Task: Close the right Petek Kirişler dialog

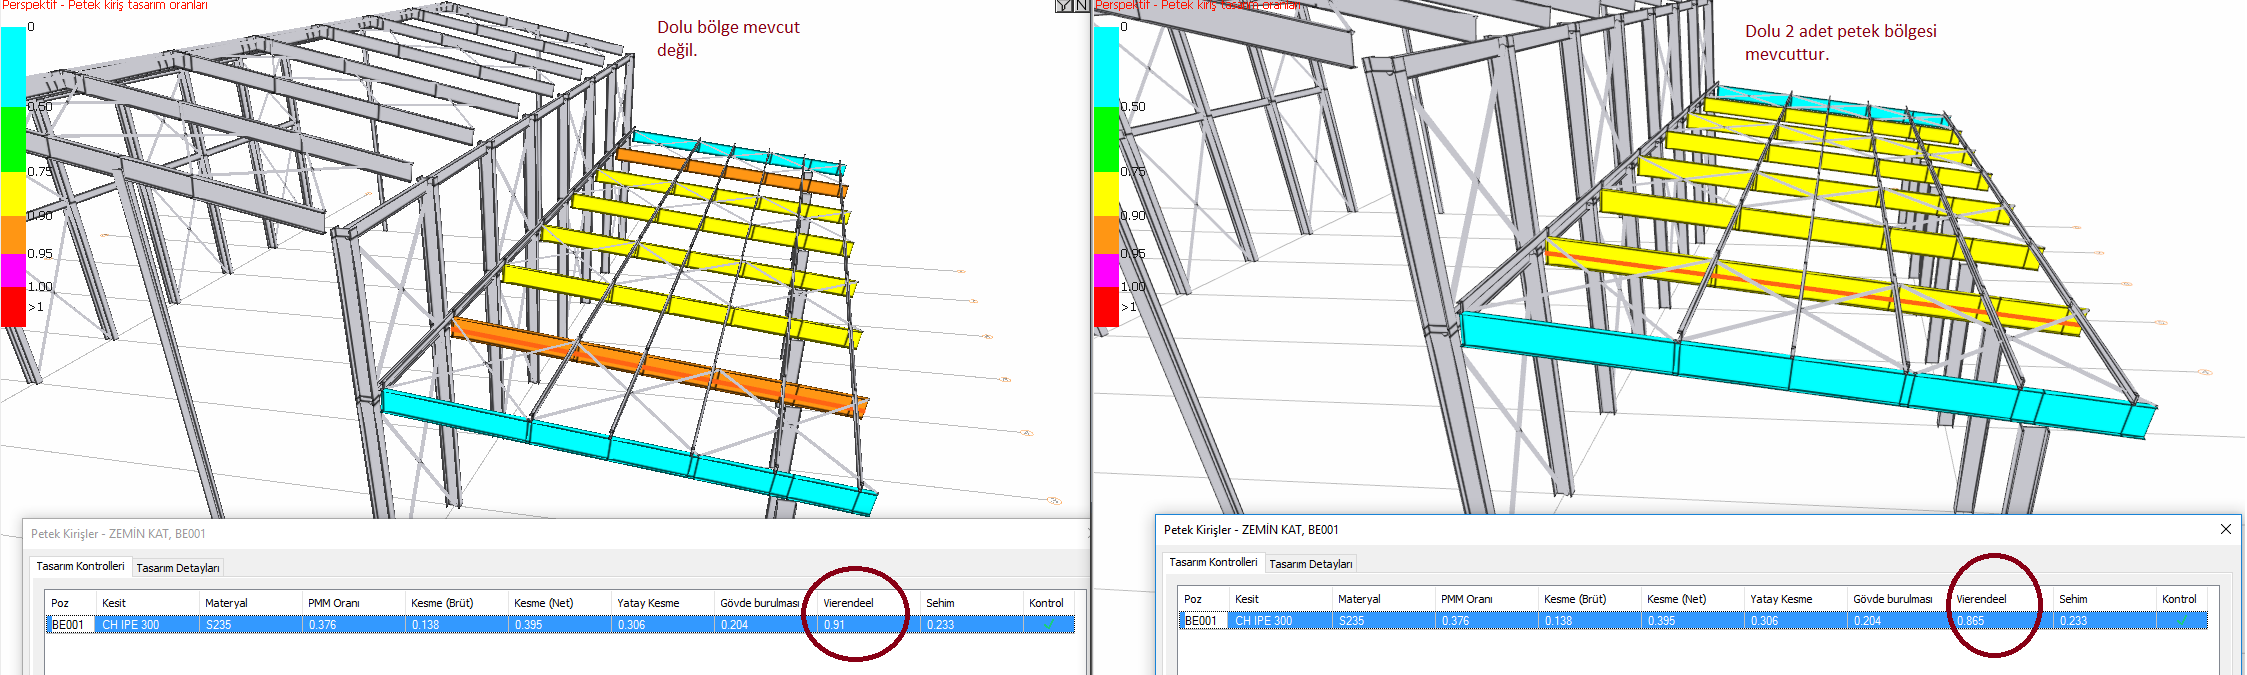Action: pos(2226,529)
